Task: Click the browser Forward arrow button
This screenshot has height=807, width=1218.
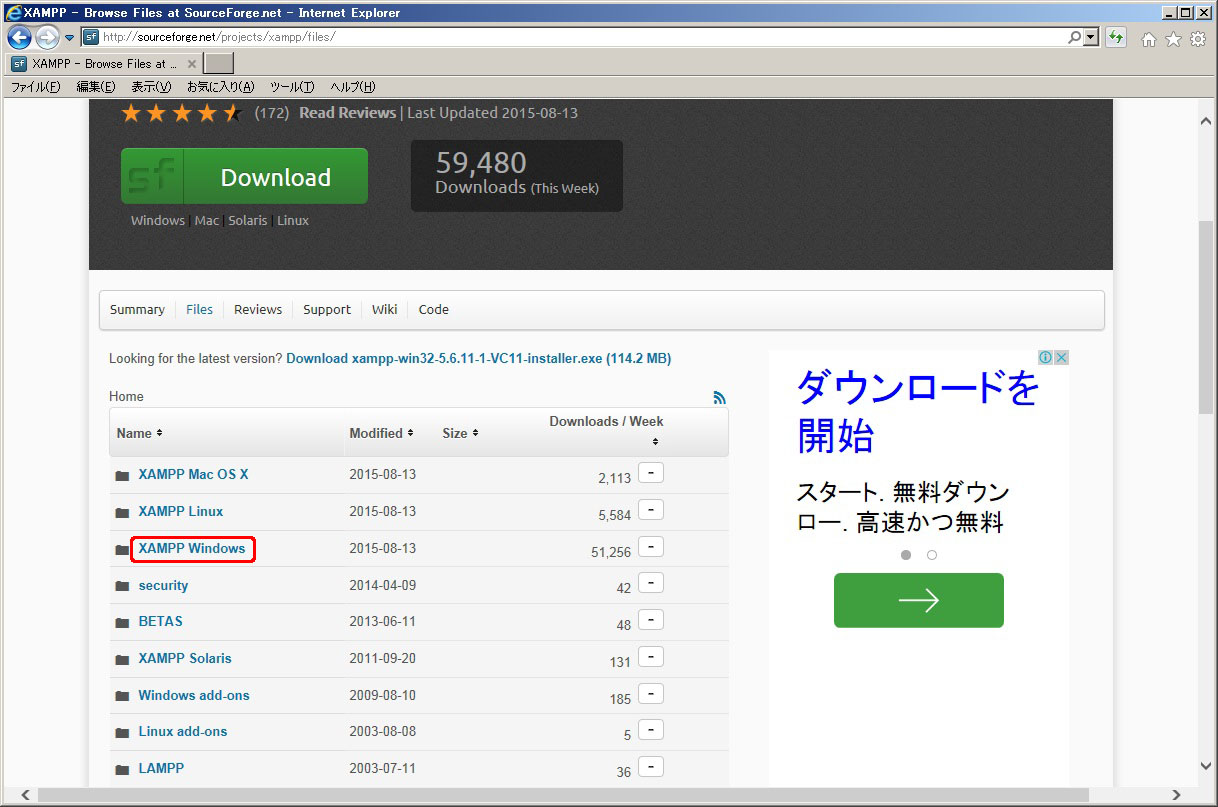Action: (x=47, y=38)
